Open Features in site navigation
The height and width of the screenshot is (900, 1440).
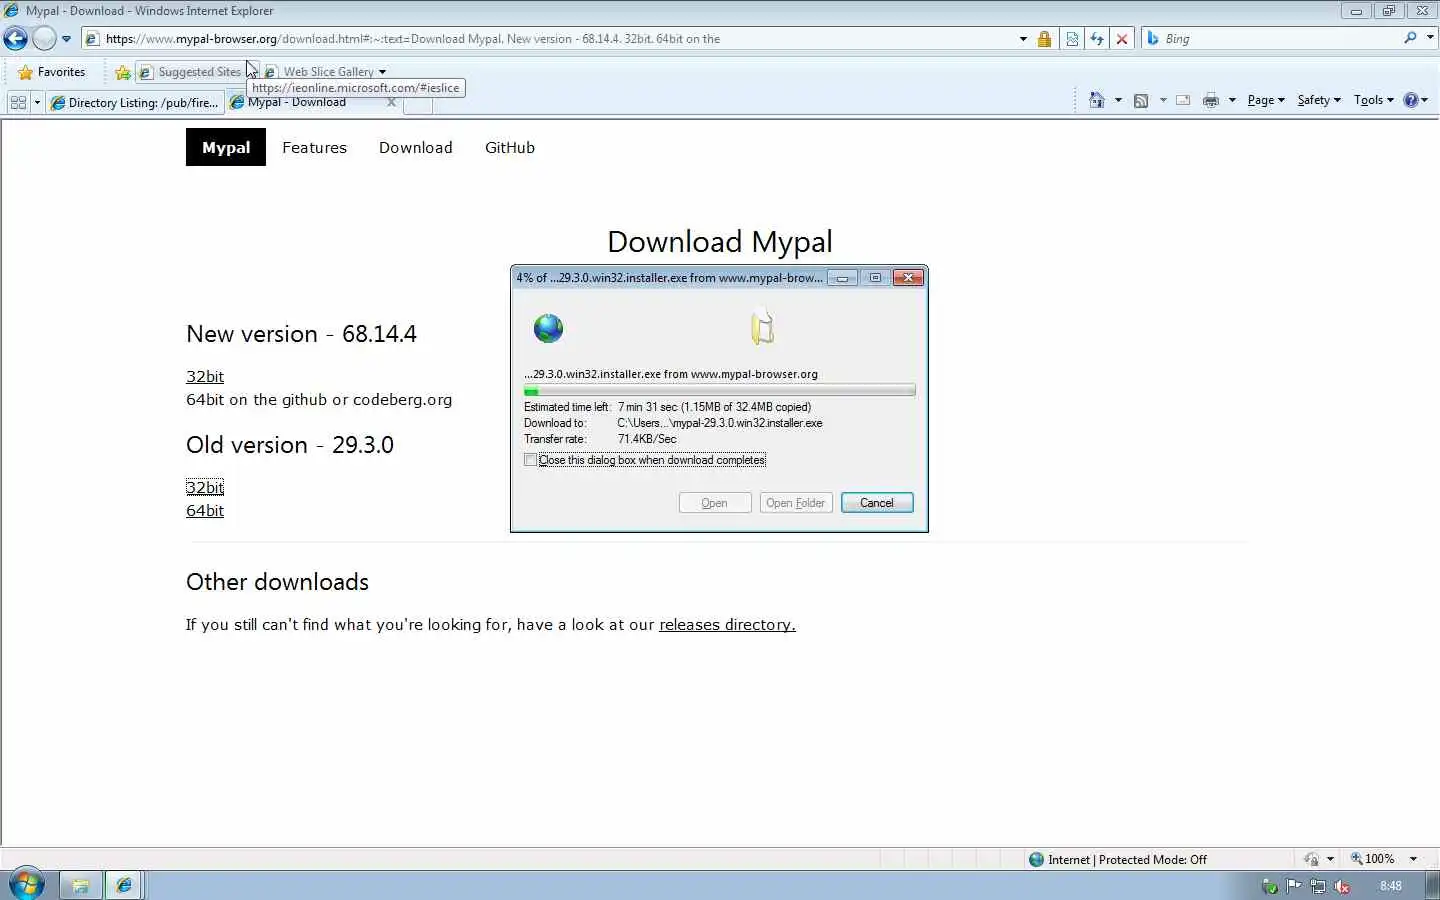314,147
